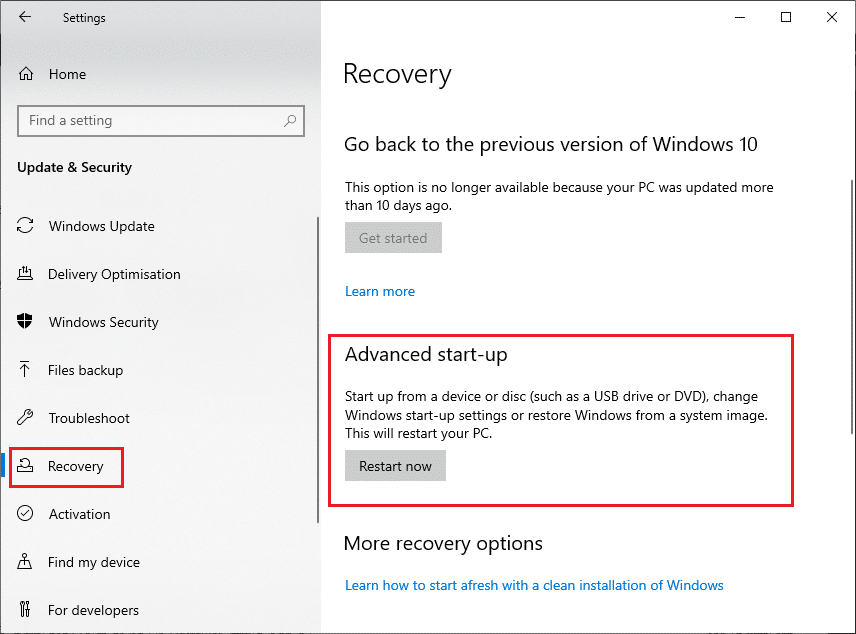Open the Windows Update section

point(101,226)
